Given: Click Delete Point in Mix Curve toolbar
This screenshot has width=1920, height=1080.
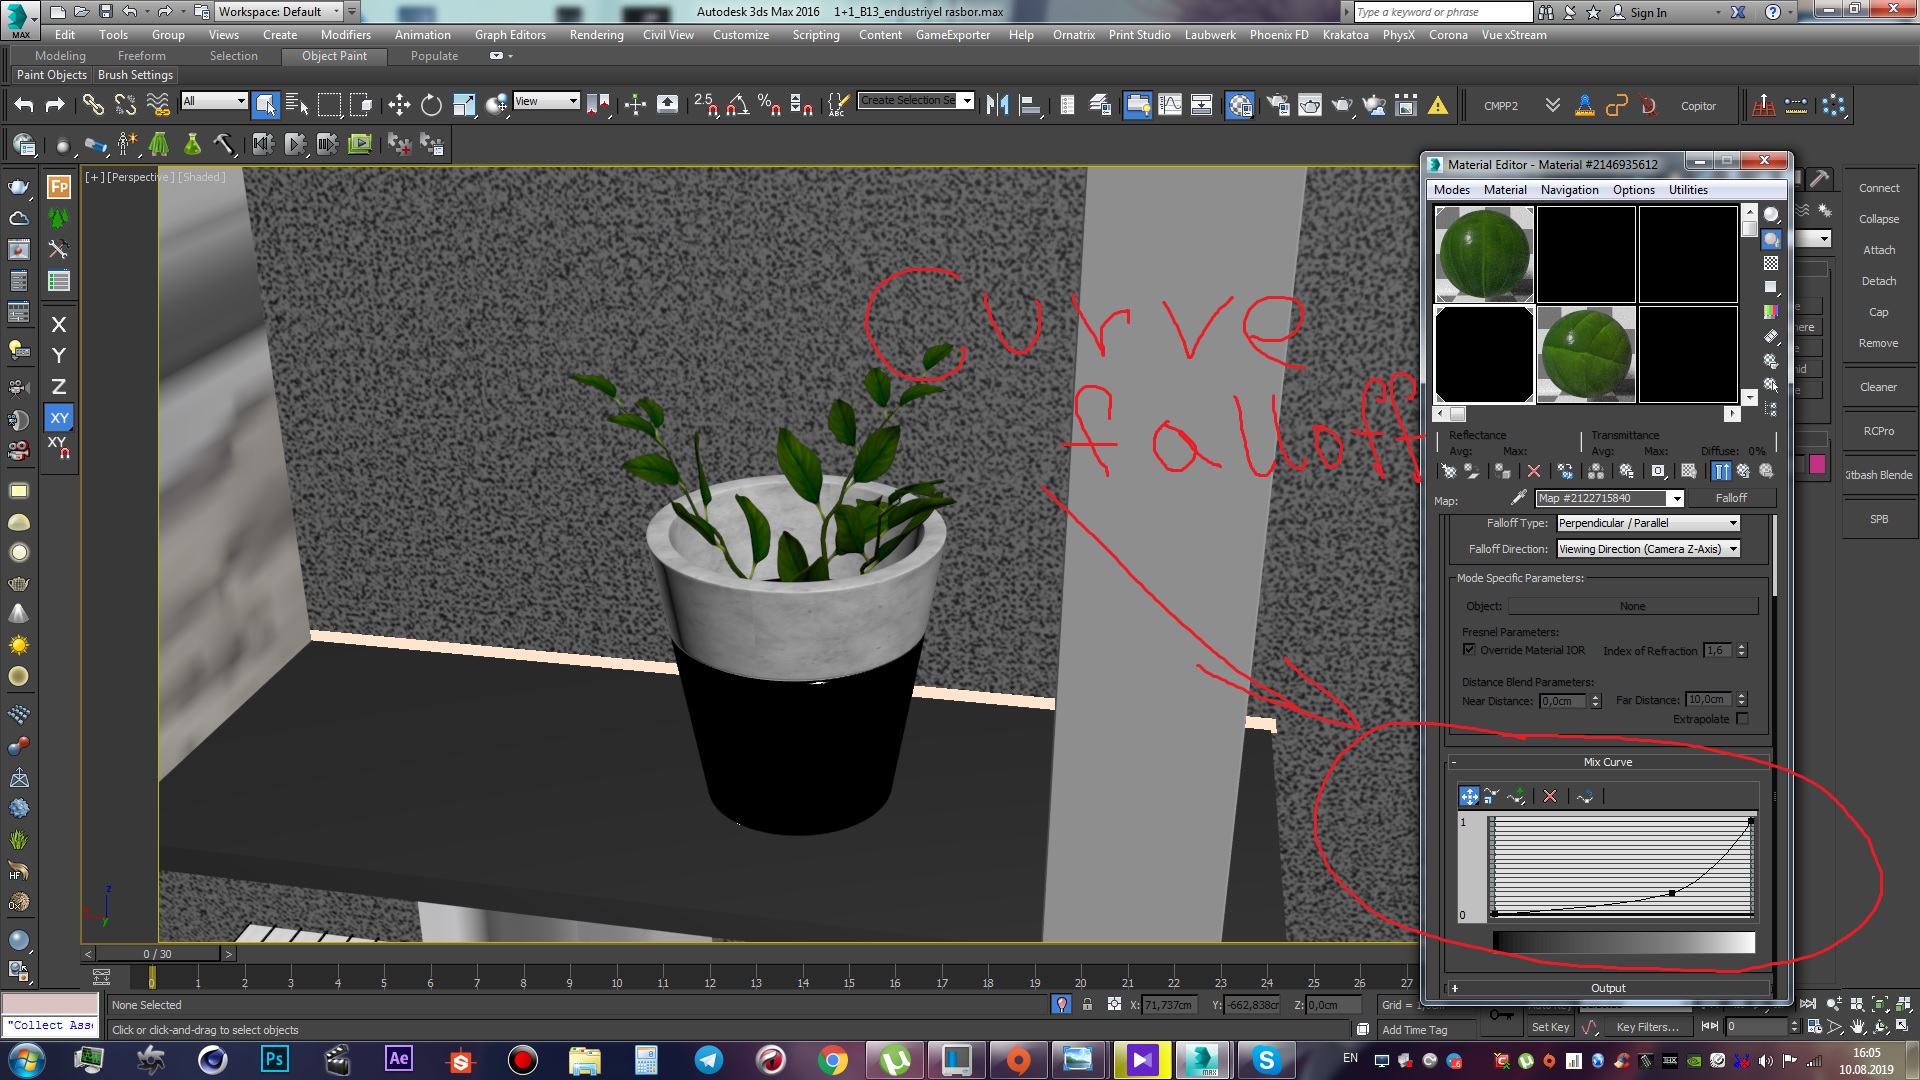Looking at the screenshot, I should click(x=1550, y=796).
